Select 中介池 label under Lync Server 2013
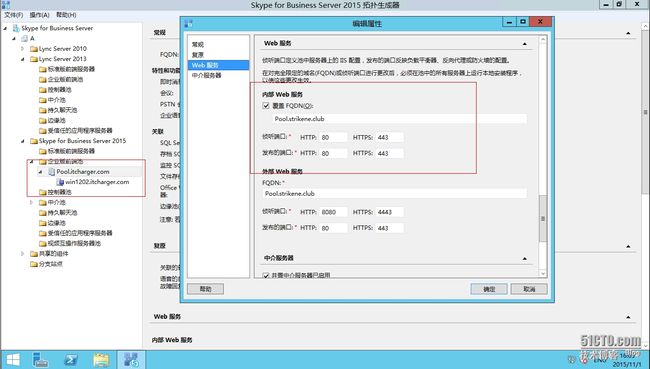This screenshot has height=369, width=650. coord(56,100)
